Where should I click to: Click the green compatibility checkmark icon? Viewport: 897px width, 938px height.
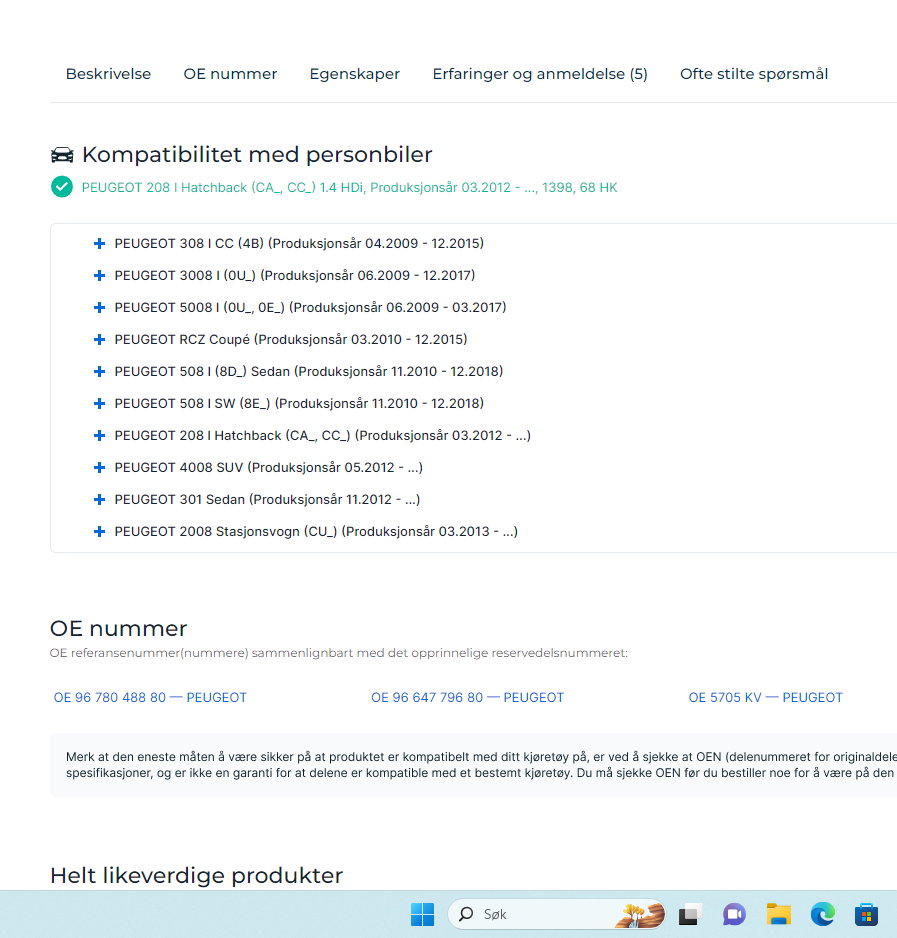(x=62, y=187)
